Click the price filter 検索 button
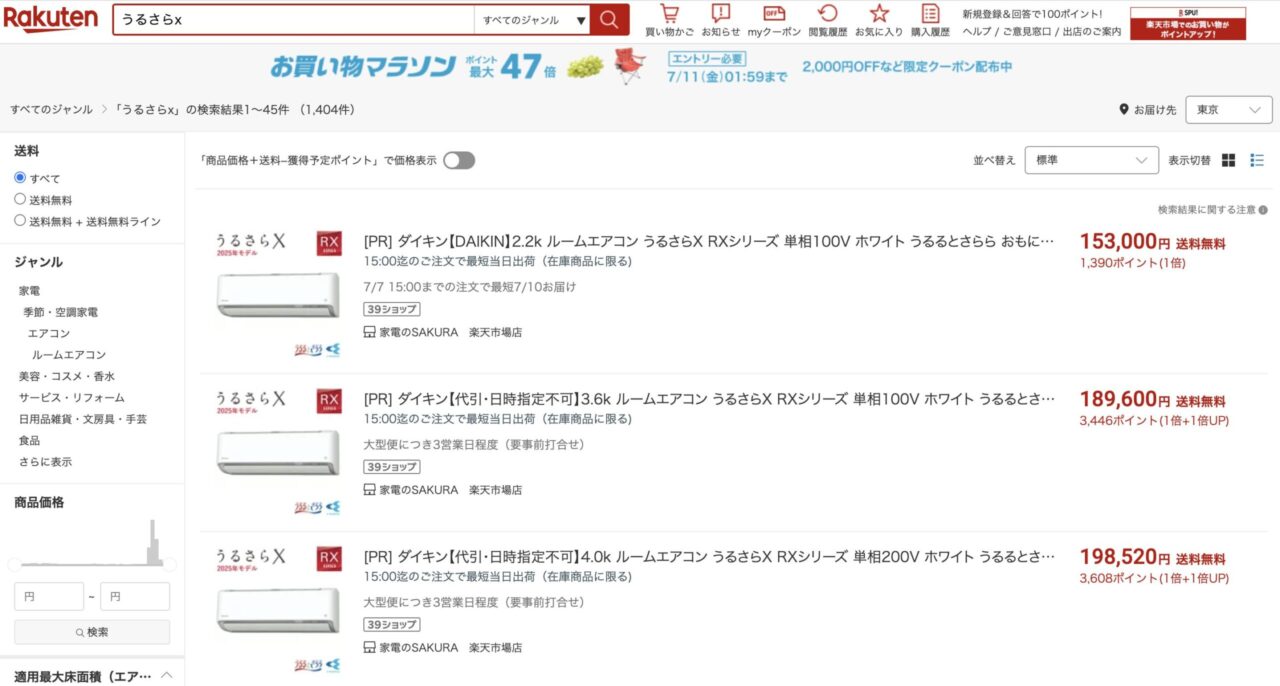Viewport: 1280px width, 686px height. (92, 632)
